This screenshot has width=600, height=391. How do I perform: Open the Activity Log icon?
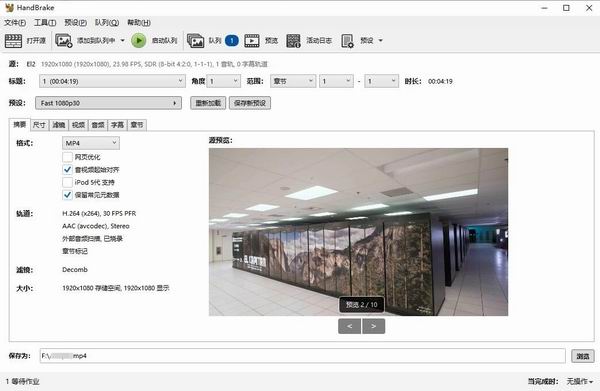pos(293,41)
